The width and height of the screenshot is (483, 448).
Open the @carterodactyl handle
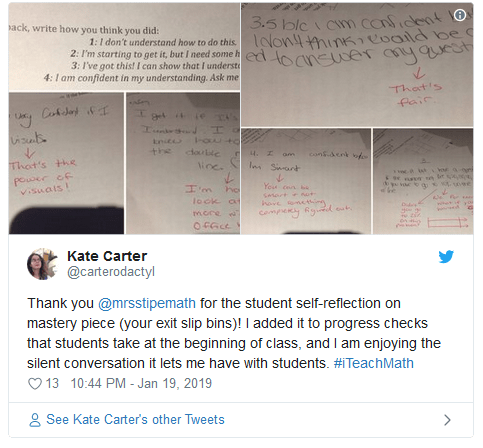click(111, 272)
